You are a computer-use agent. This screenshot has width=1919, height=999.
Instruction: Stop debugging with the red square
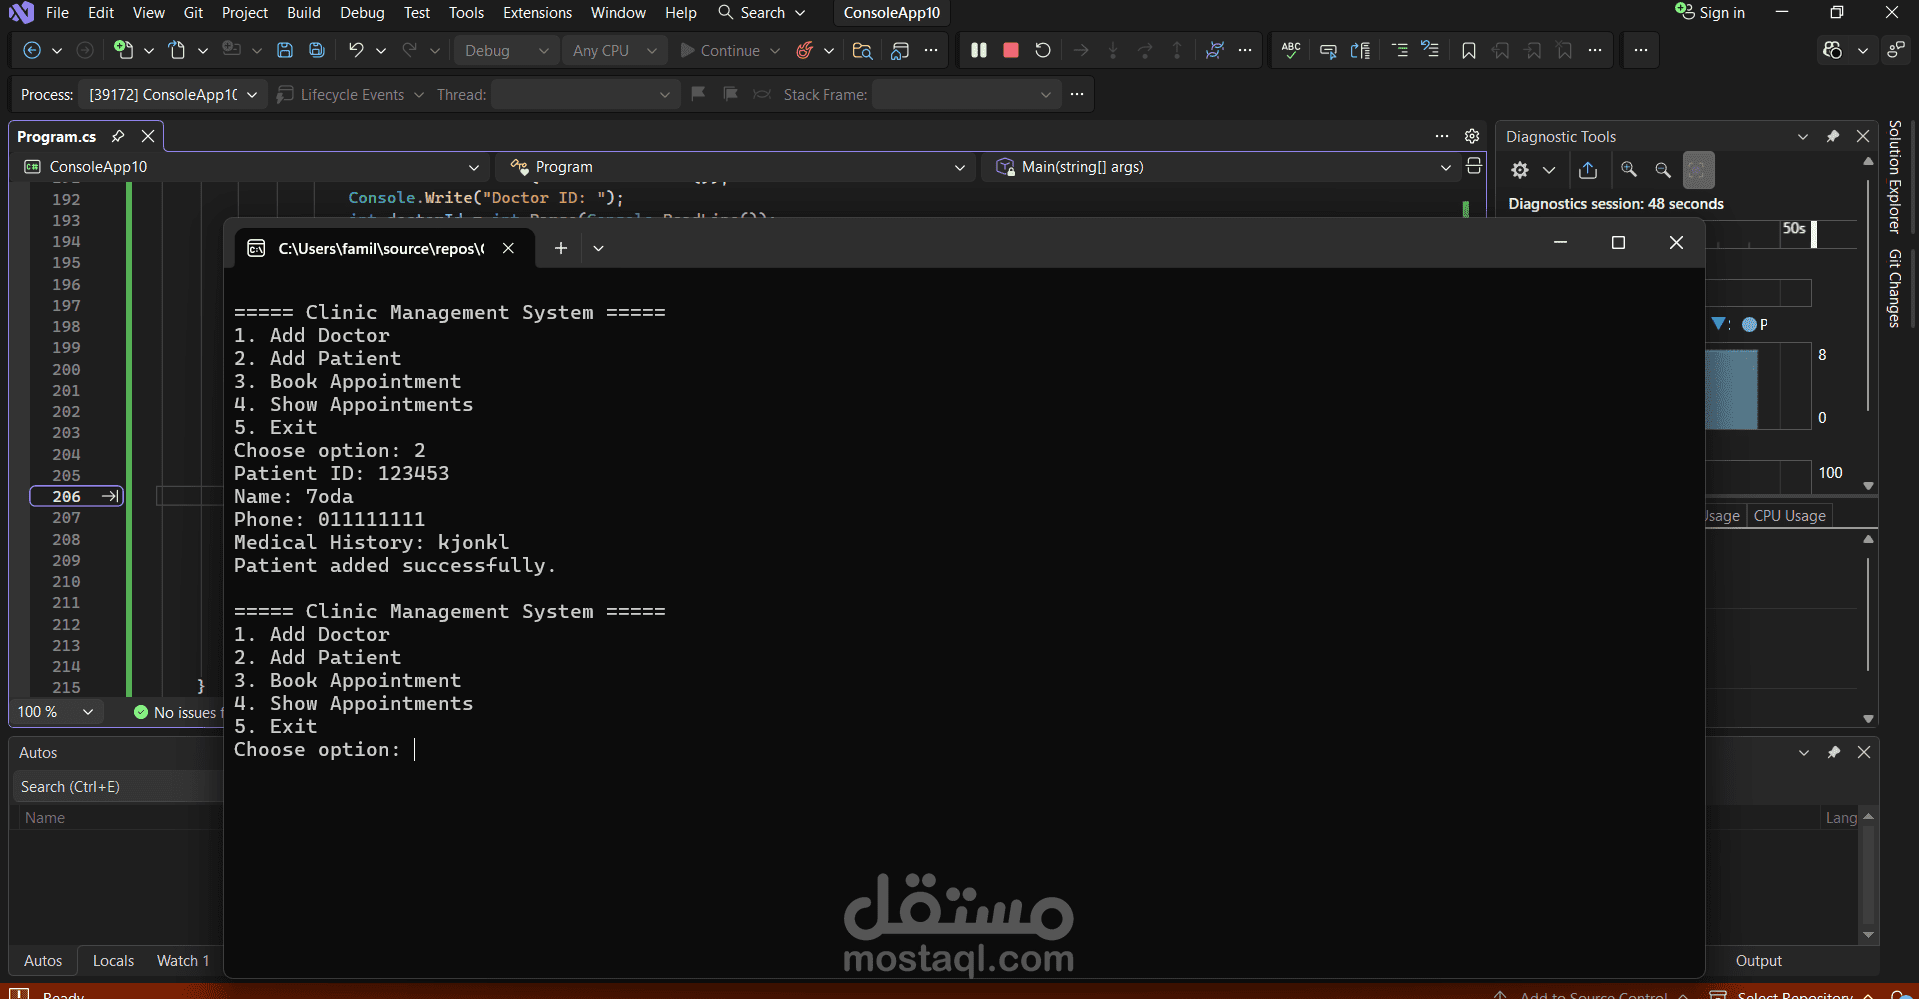1011,50
